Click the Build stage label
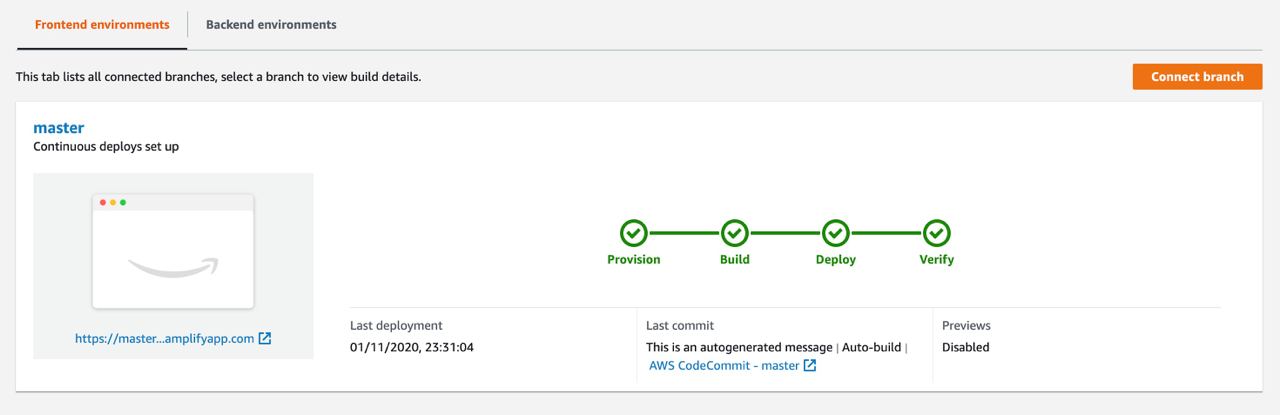 [734, 260]
